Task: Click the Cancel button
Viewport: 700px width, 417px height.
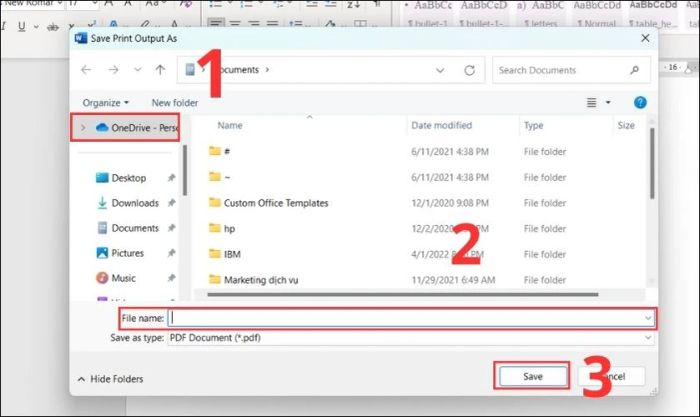Action: tap(612, 376)
